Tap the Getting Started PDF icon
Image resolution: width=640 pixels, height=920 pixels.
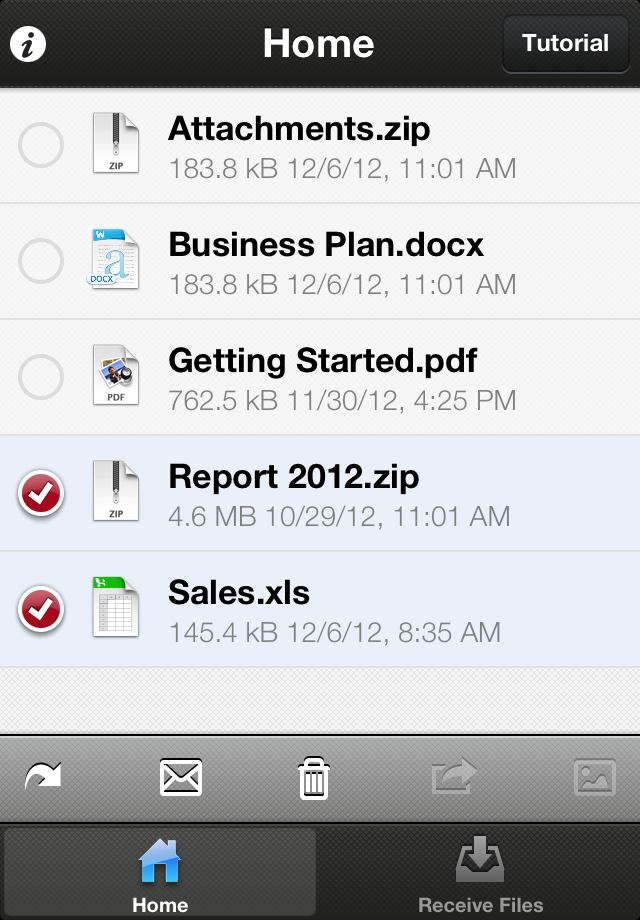click(x=116, y=375)
